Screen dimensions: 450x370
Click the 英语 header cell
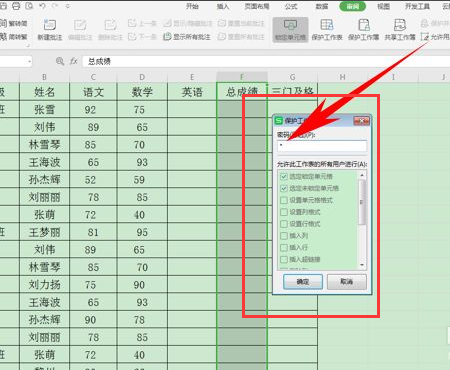(192, 92)
